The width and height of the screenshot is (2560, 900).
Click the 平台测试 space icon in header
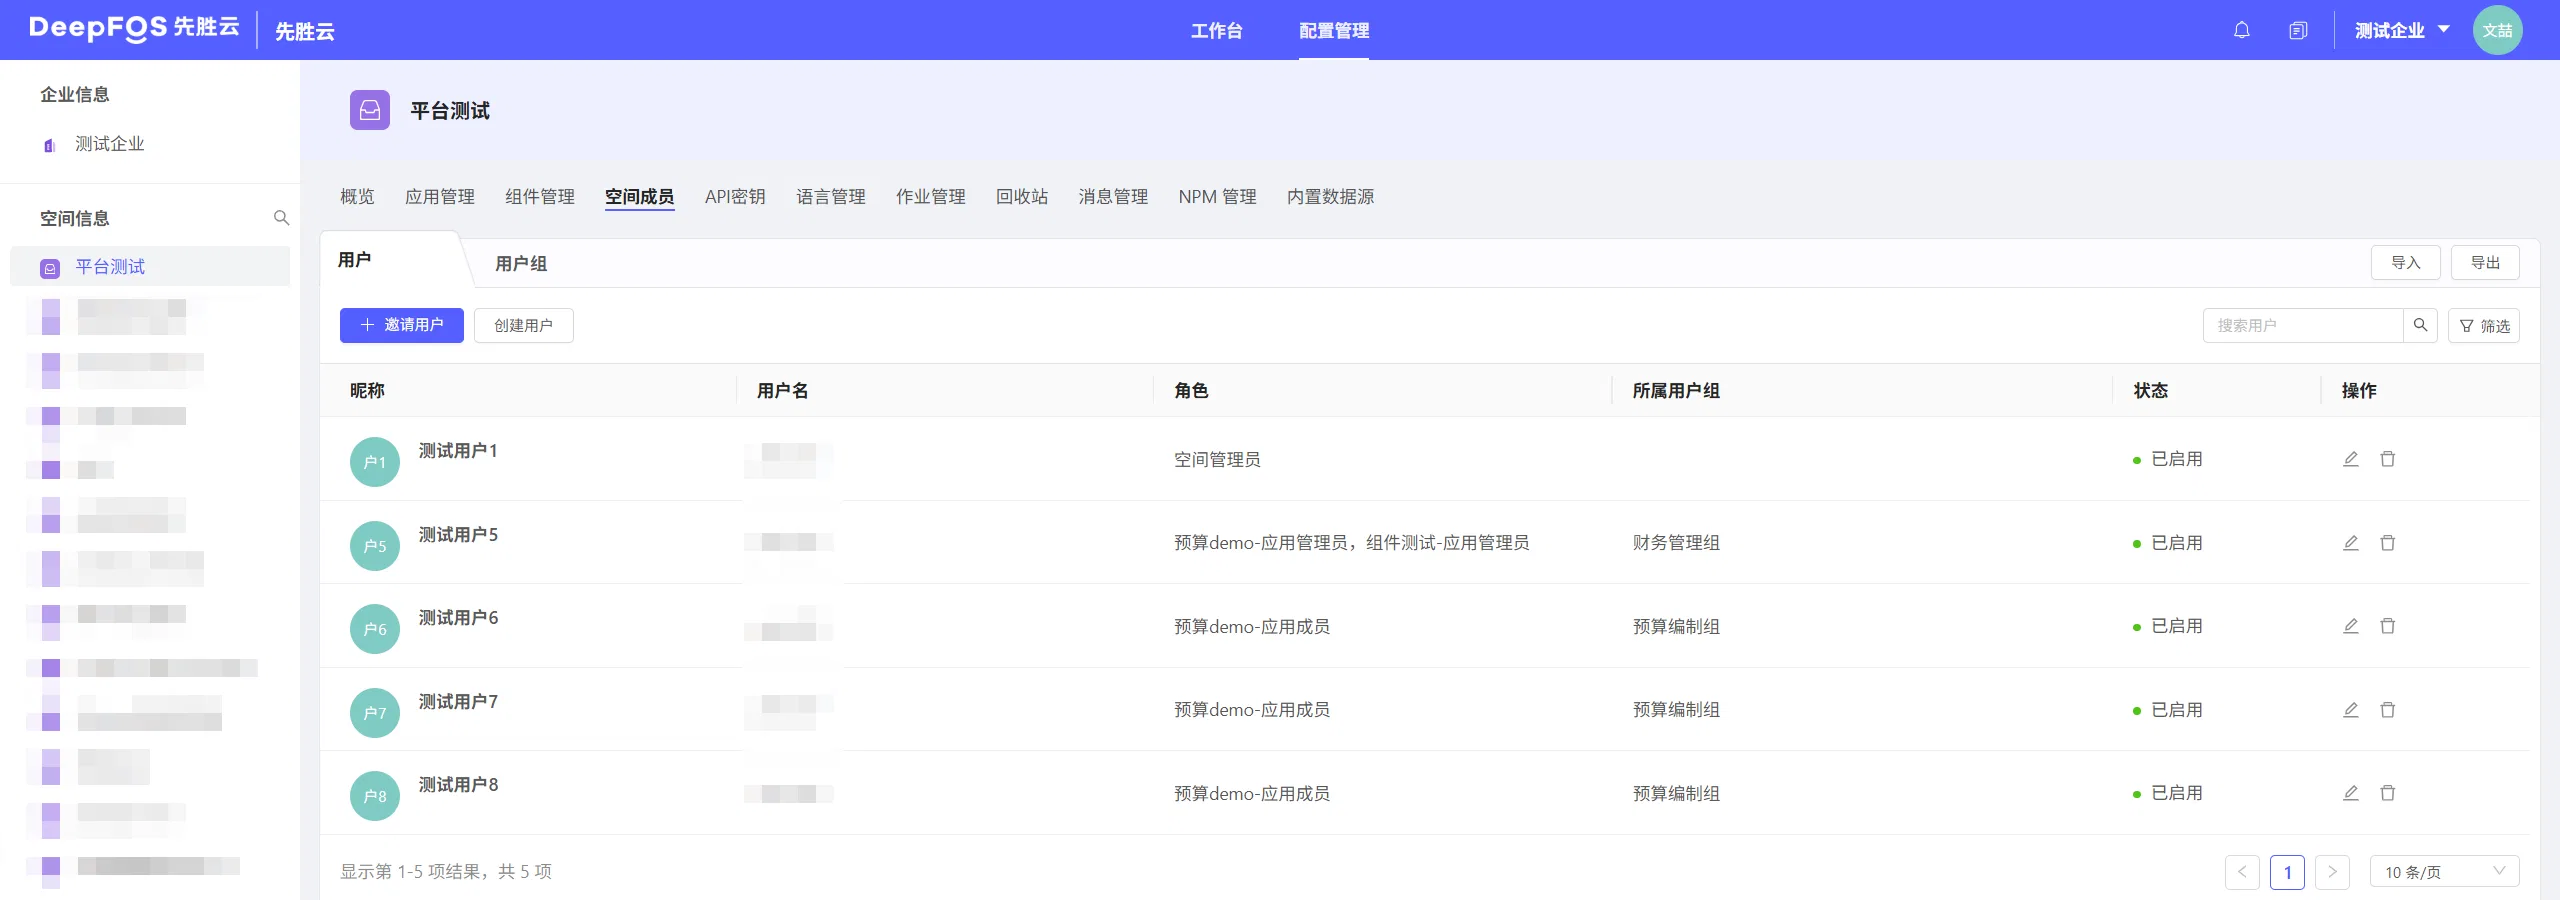pos(370,110)
